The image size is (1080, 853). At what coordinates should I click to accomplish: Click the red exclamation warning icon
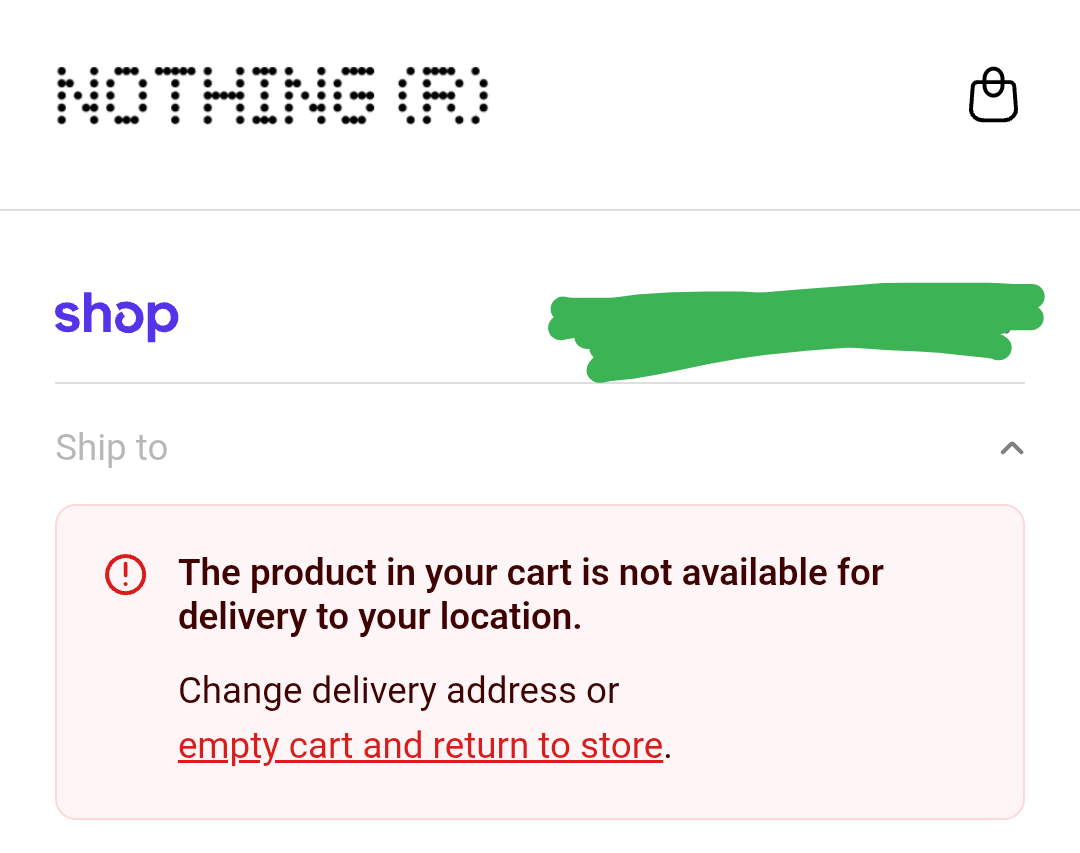click(x=126, y=574)
